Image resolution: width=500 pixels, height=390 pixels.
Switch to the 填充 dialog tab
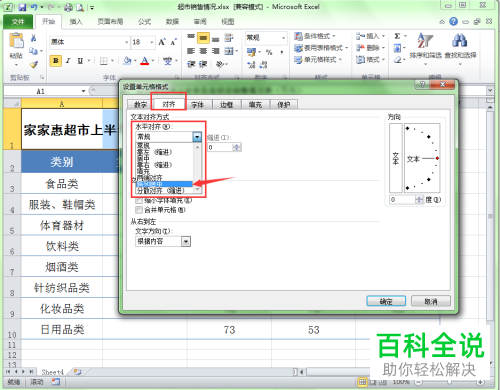[255, 105]
